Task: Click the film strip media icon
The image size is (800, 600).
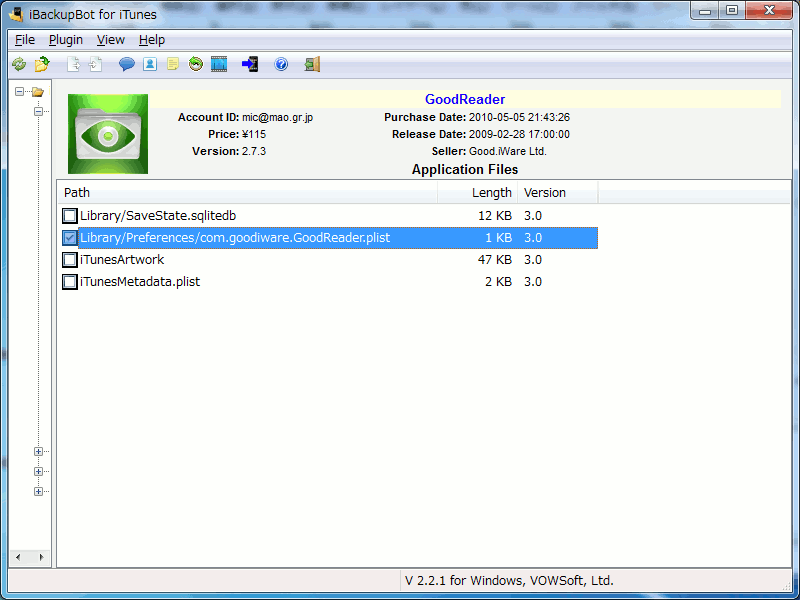Action: coord(219,65)
